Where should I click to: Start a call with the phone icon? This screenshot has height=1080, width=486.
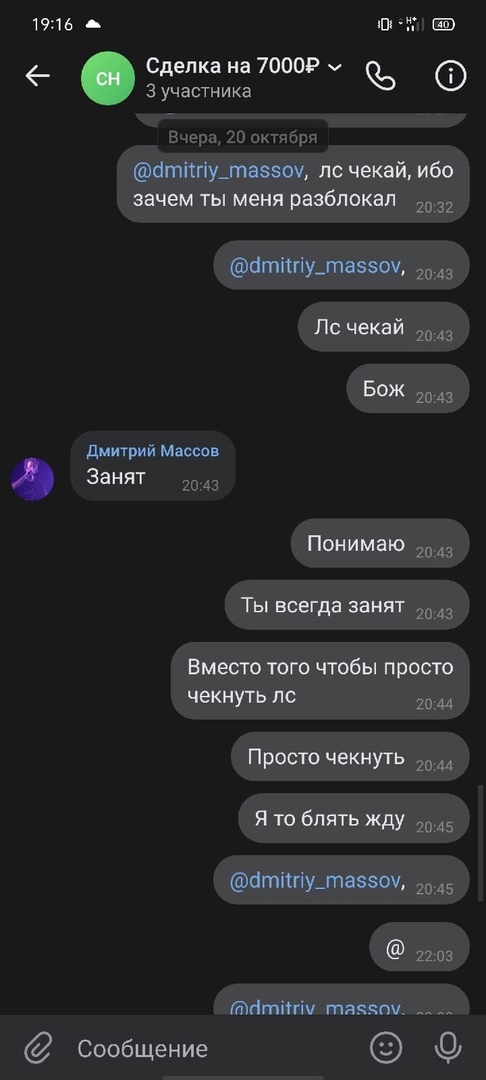click(380, 76)
